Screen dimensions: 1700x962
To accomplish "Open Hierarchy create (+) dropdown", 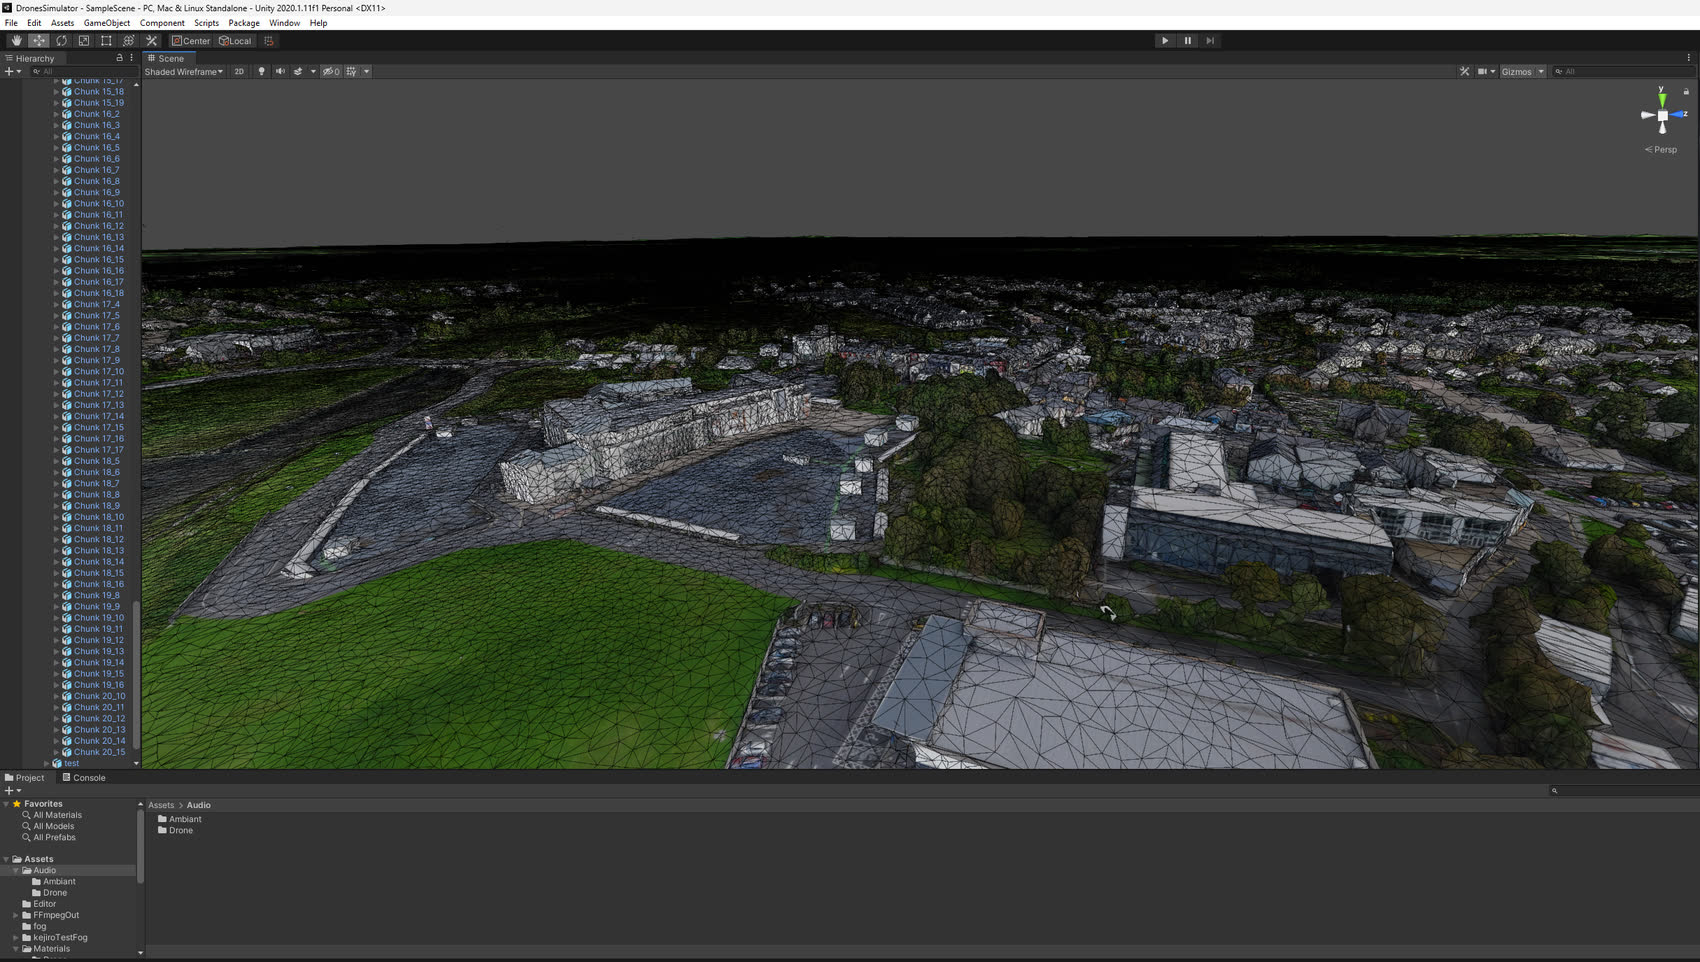I will coord(12,72).
